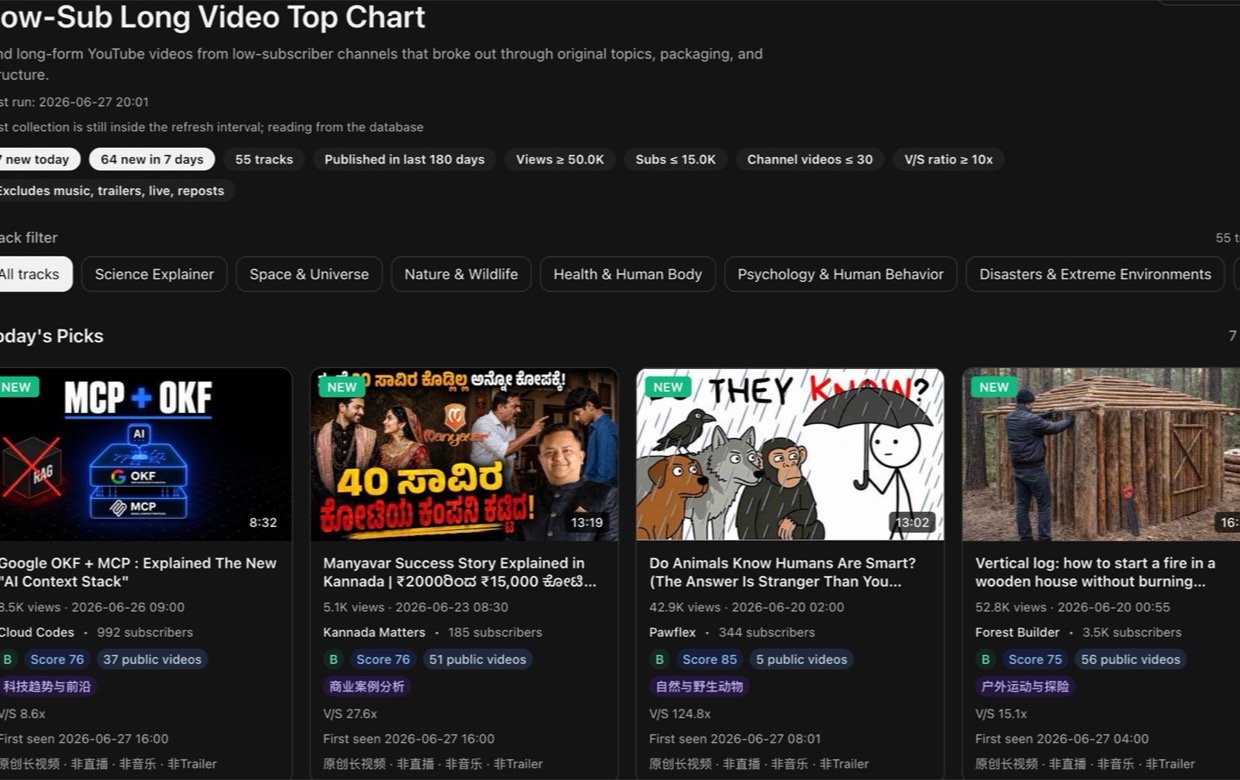
Task: Click 'Excludes music, trailers, live, reposts' chip
Action: [114, 190]
